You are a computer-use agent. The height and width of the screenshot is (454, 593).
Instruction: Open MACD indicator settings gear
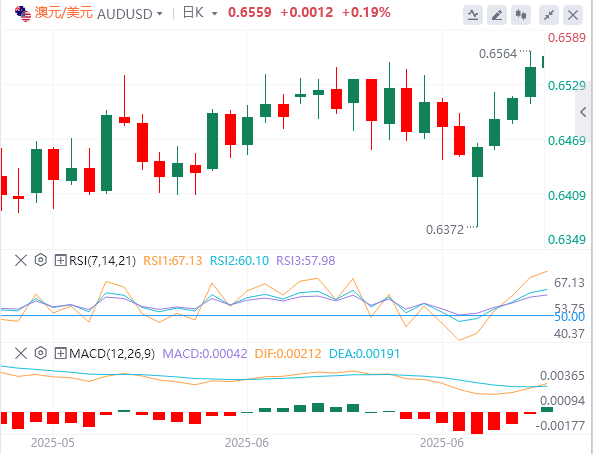click(40, 353)
